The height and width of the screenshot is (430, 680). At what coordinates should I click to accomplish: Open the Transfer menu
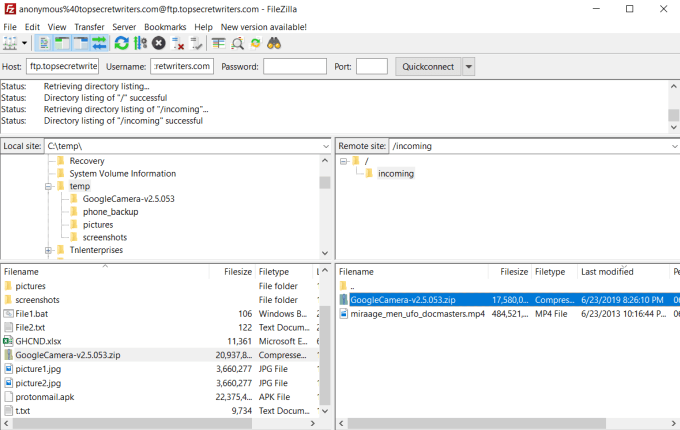coord(89,27)
